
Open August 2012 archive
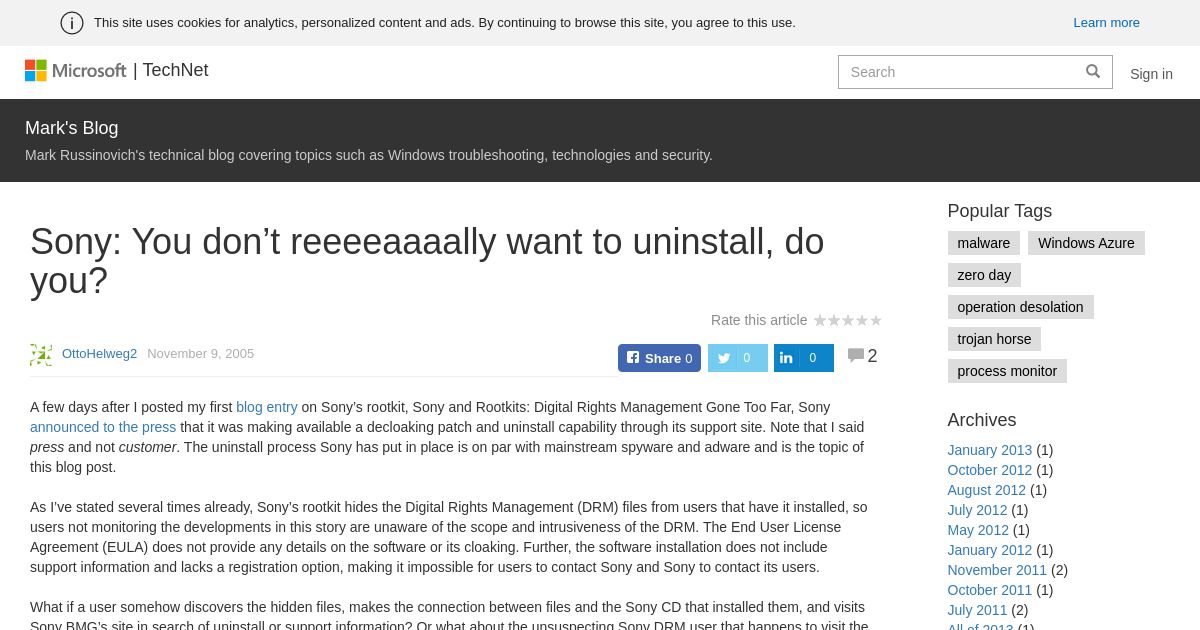(987, 490)
